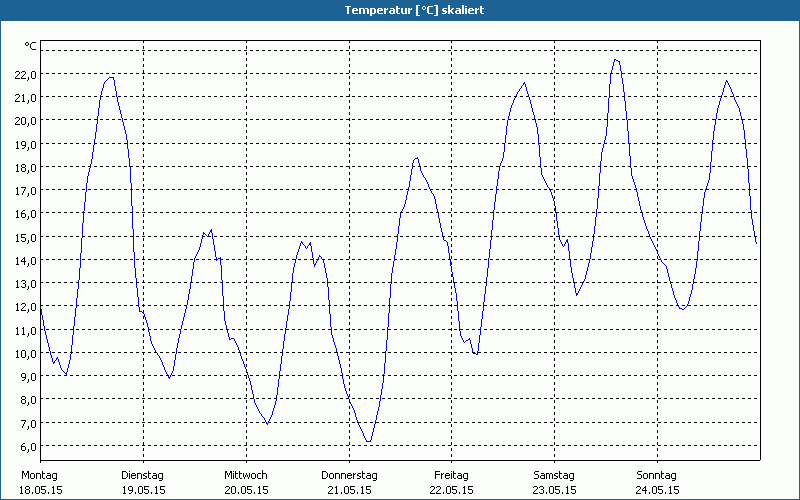Click the 24.05.15 date label

[x=657, y=490]
